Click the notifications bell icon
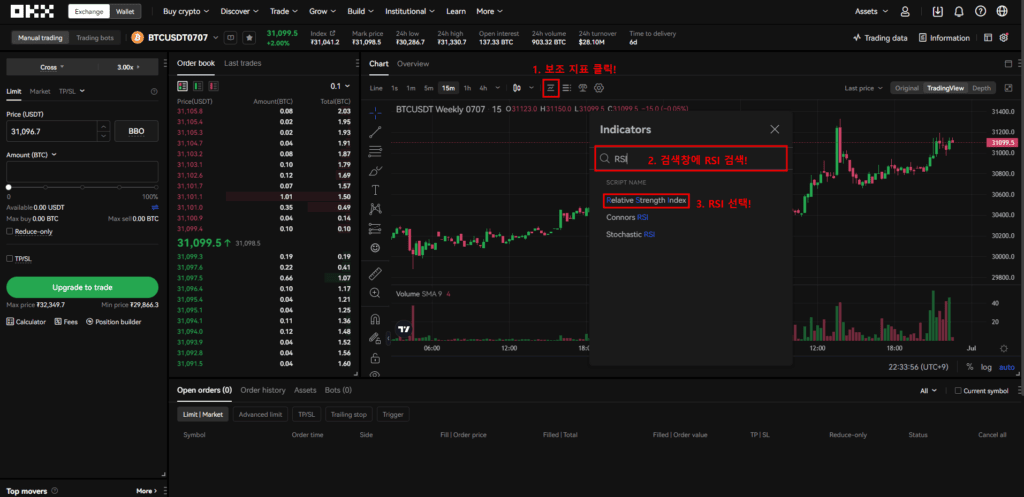 click(958, 12)
